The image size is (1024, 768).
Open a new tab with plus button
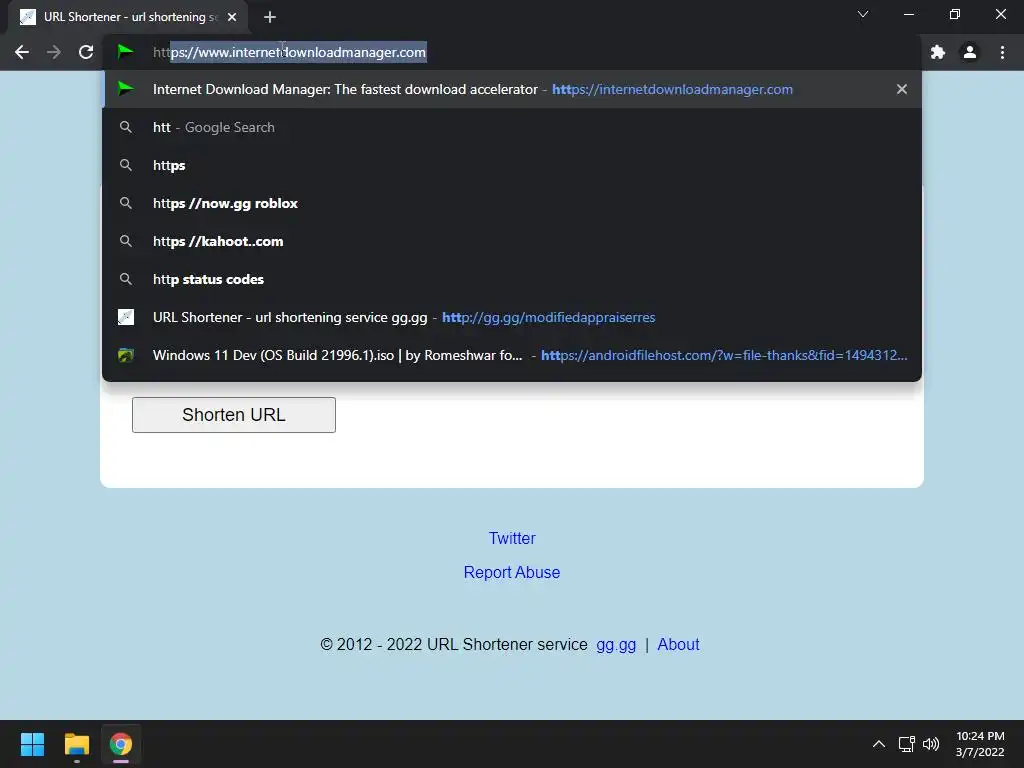tap(270, 17)
